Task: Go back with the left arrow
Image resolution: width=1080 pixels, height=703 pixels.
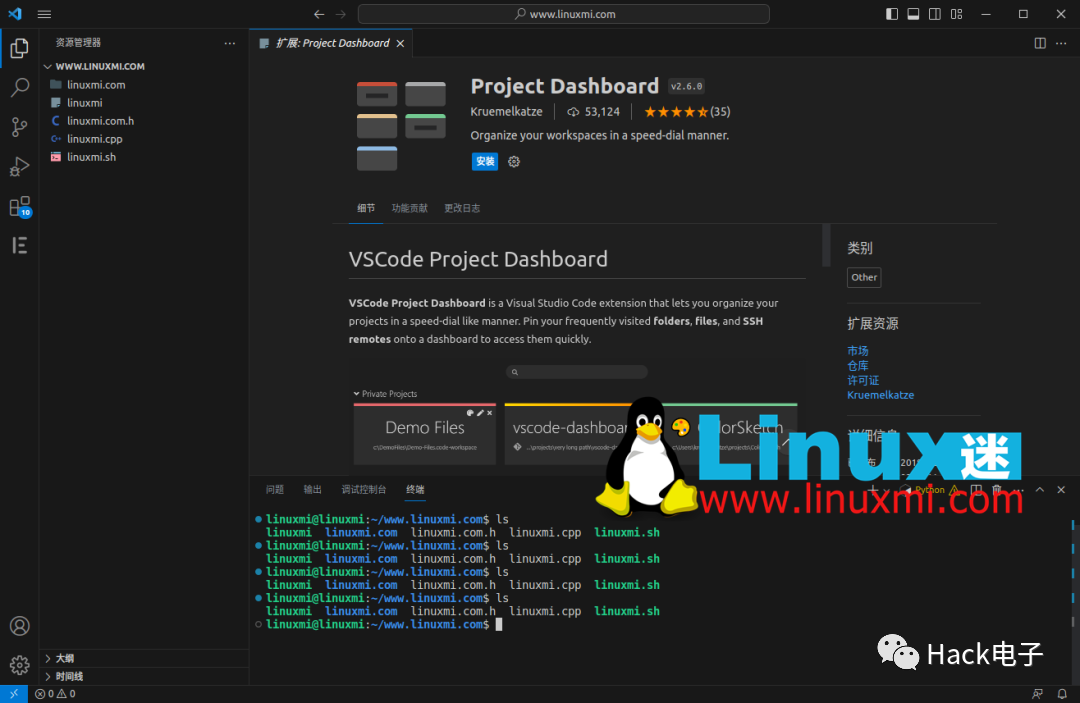Action: click(319, 14)
